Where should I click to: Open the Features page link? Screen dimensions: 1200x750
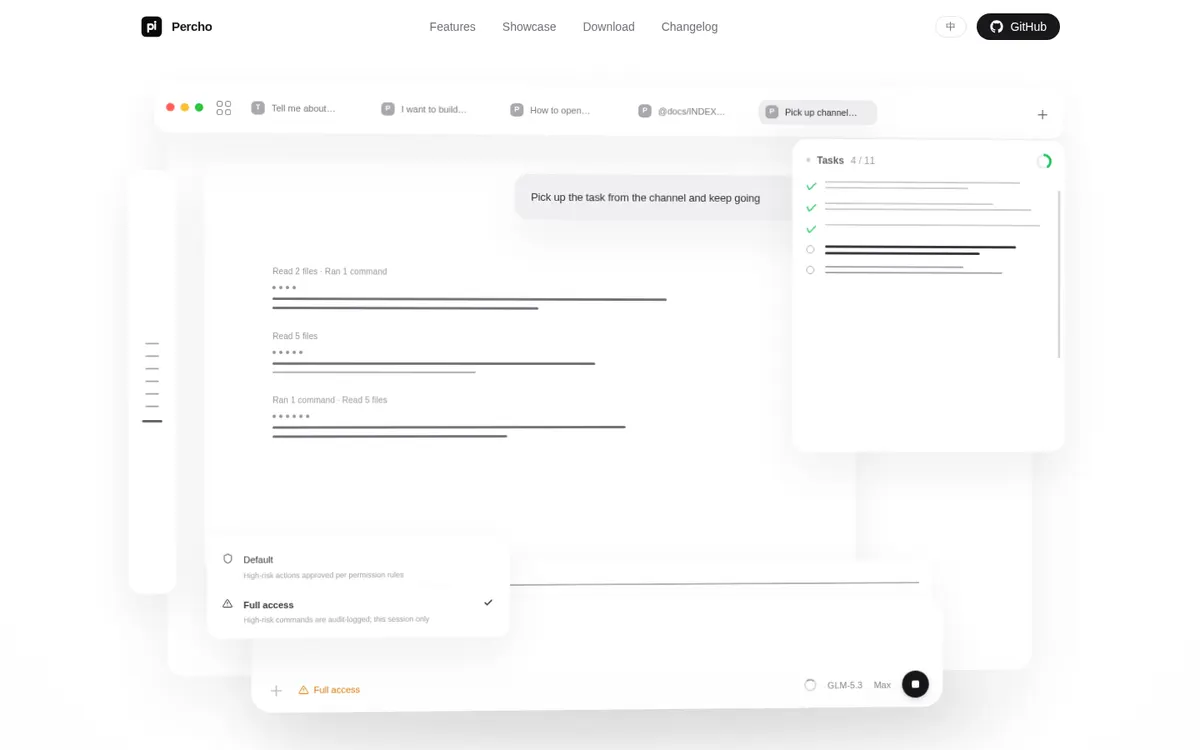click(x=452, y=27)
